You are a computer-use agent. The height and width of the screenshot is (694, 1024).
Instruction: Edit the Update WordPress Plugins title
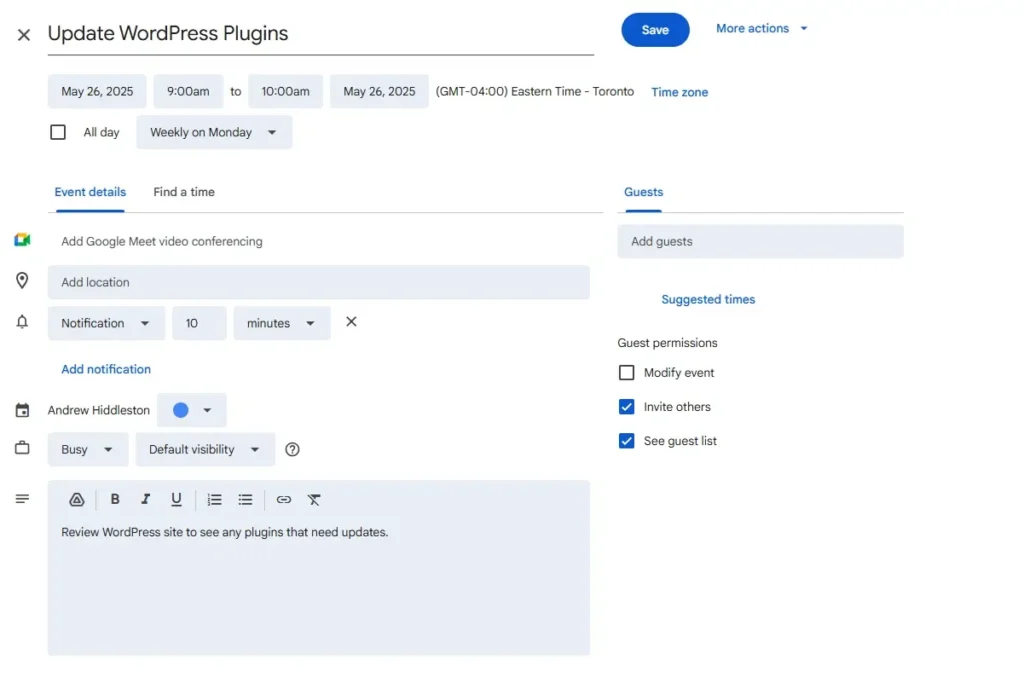click(321, 33)
